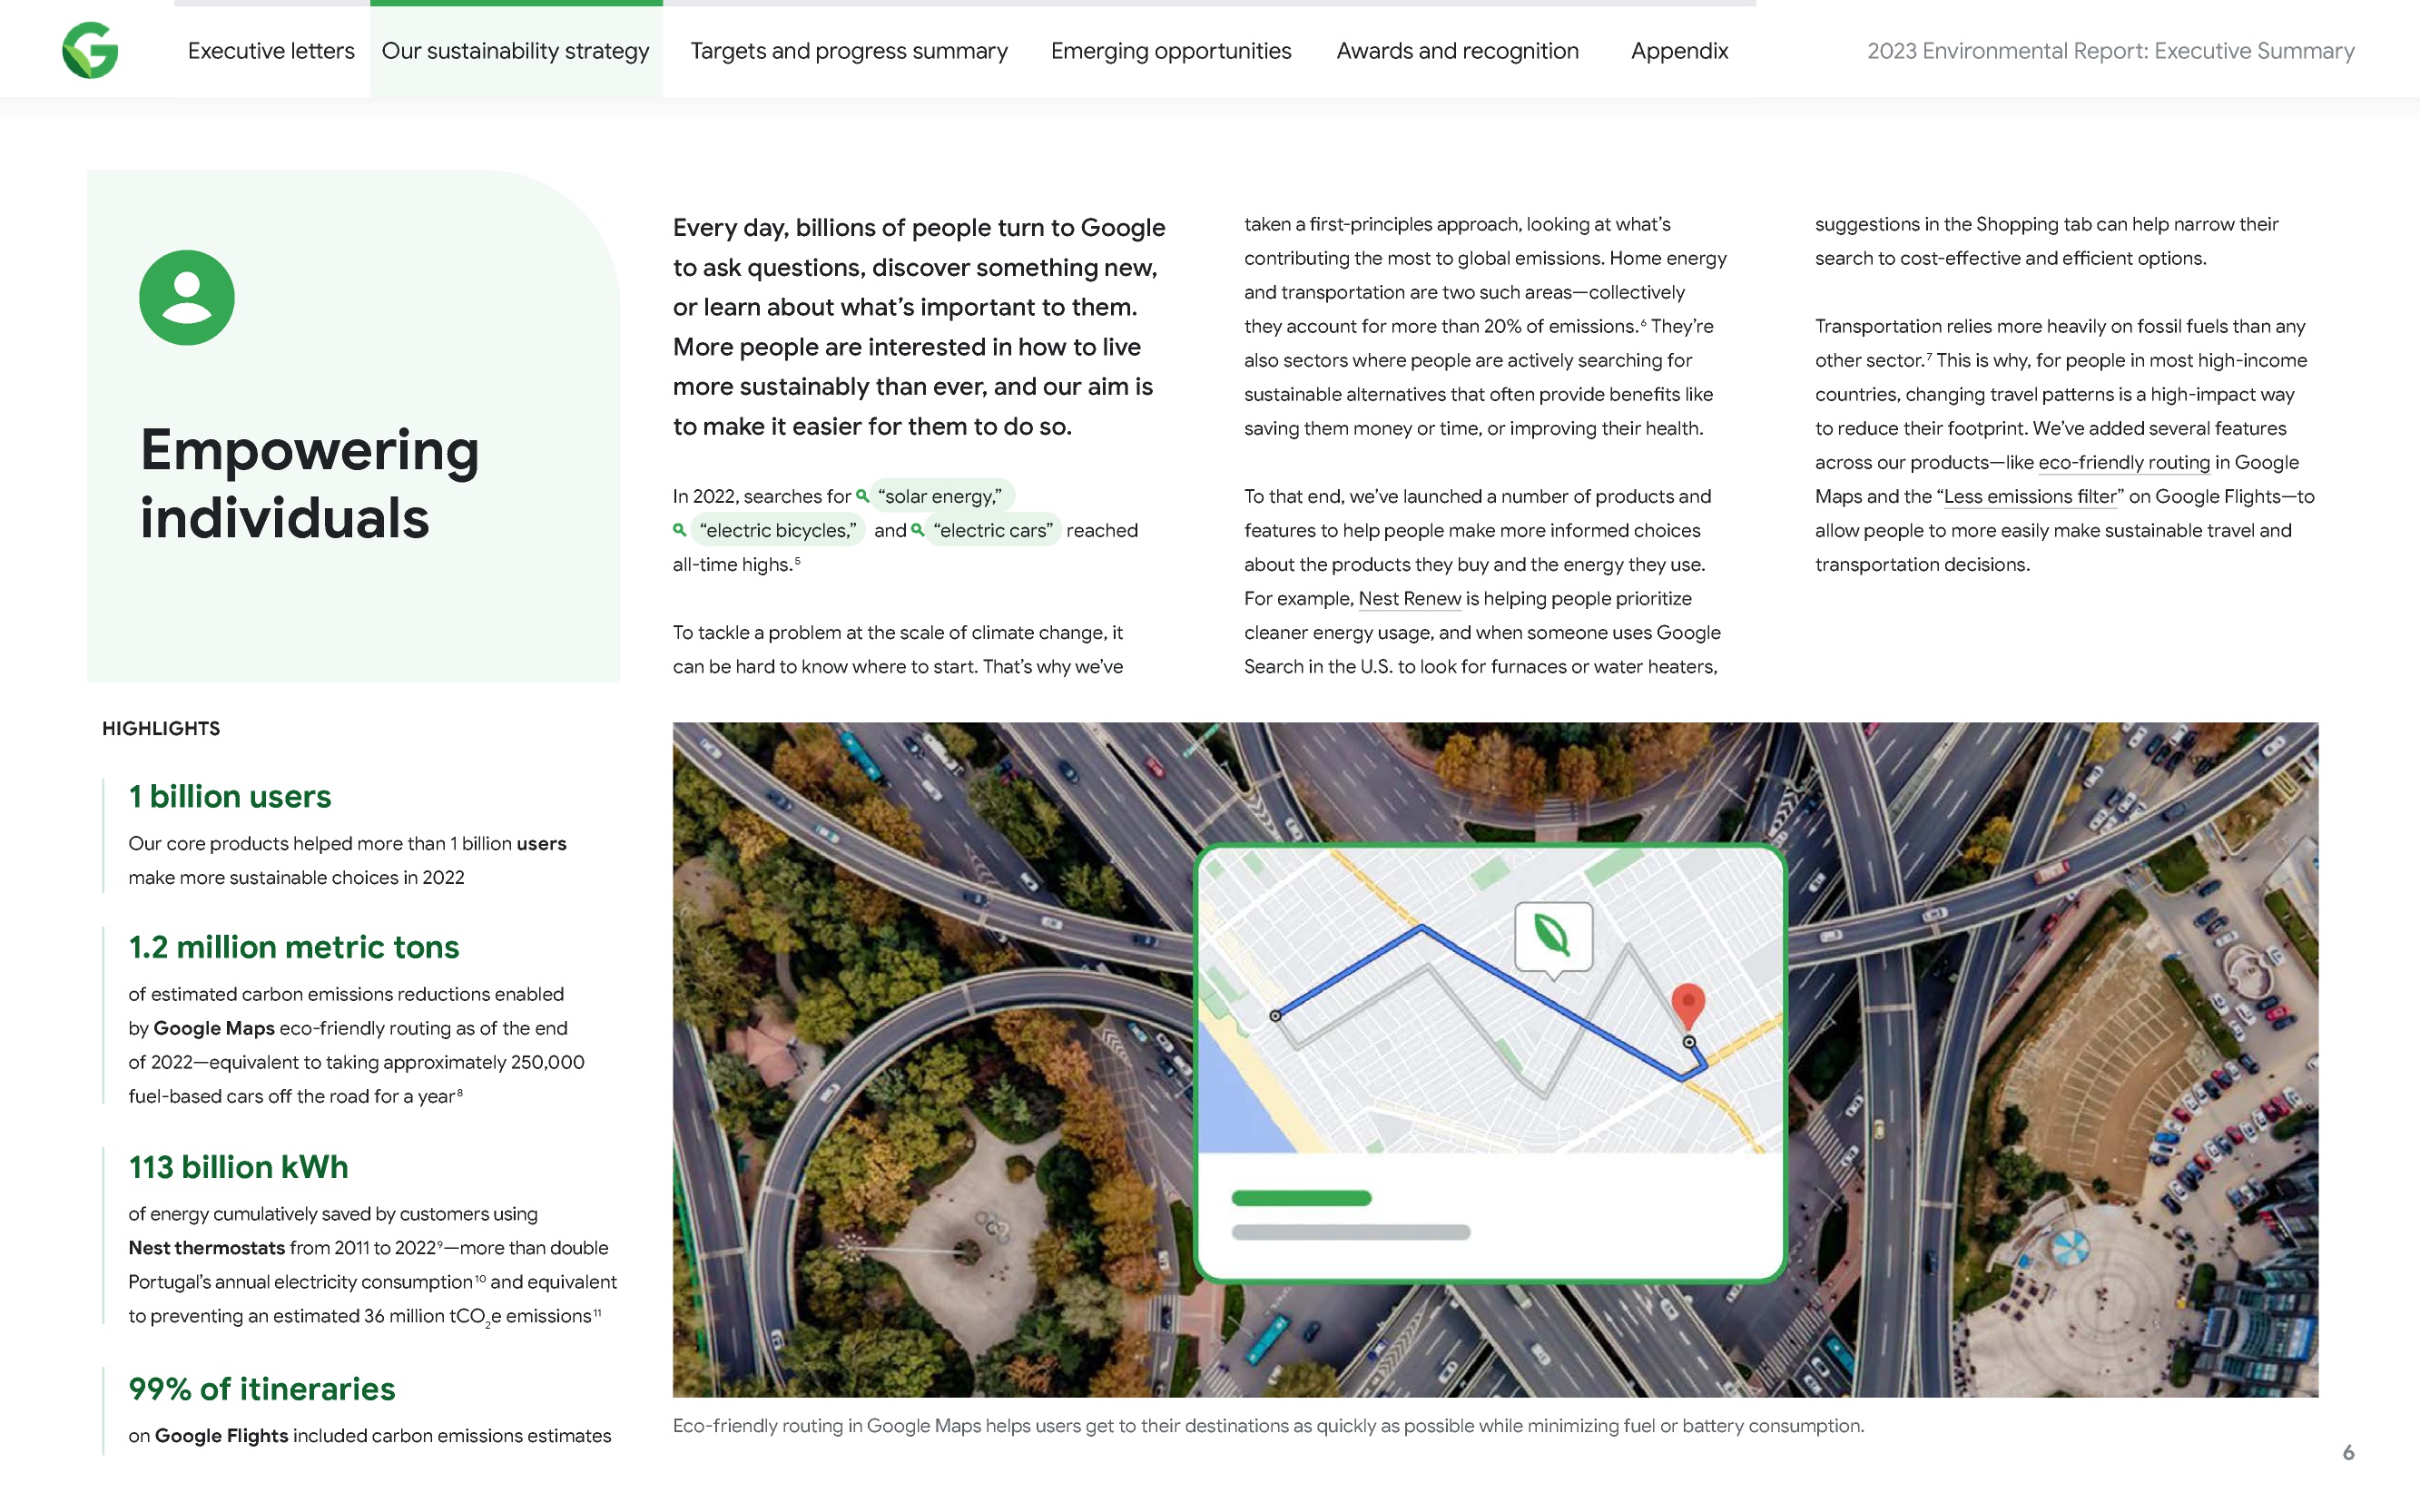Click bold "Google Maps" in highlights
The image size is (2420, 1512).
click(214, 1029)
